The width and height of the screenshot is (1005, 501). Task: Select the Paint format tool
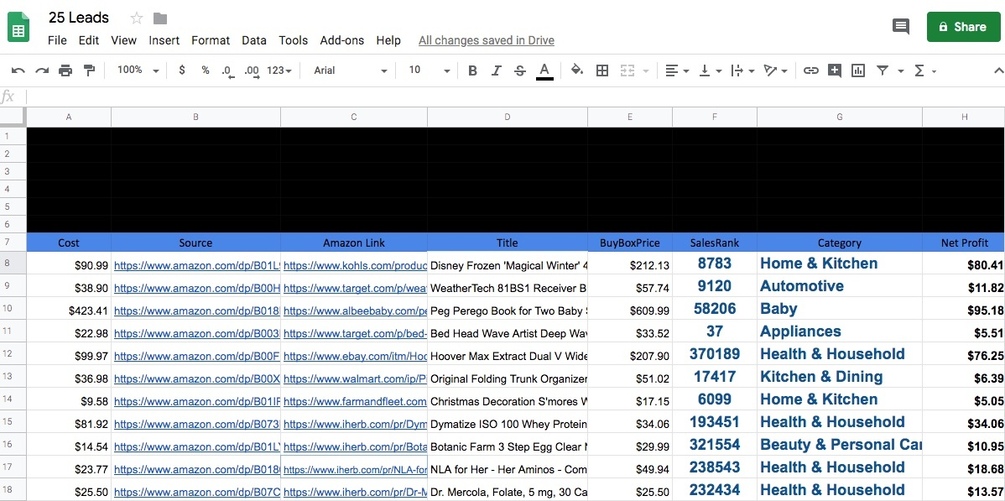pyautogui.click(x=89, y=70)
